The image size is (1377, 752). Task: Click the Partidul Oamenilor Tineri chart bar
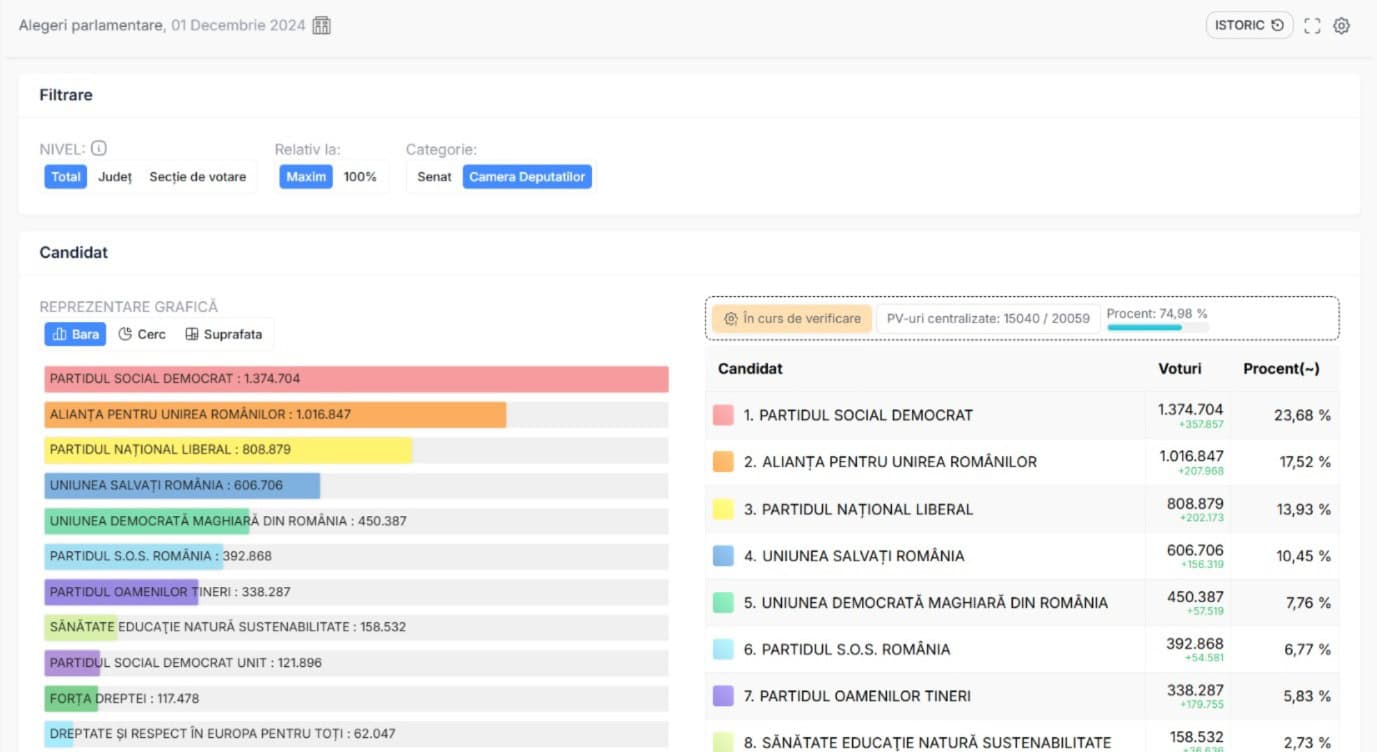pos(121,592)
